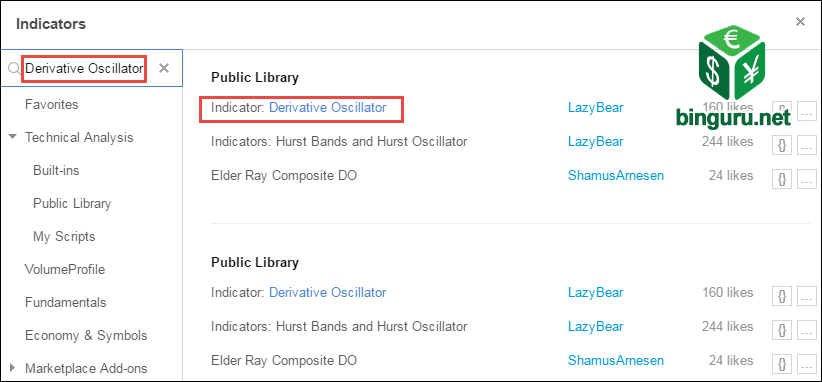View source of the top Hurst Bands script
Viewport: 822px width, 382px height.
click(782, 145)
